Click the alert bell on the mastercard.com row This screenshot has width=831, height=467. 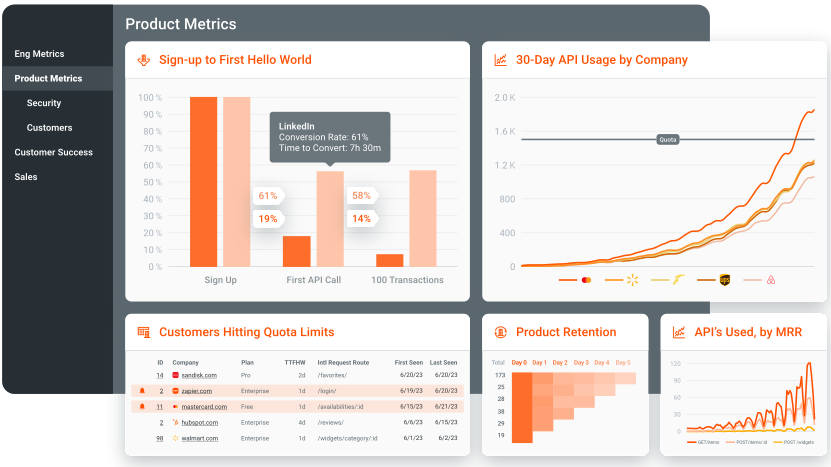click(x=142, y=407)
